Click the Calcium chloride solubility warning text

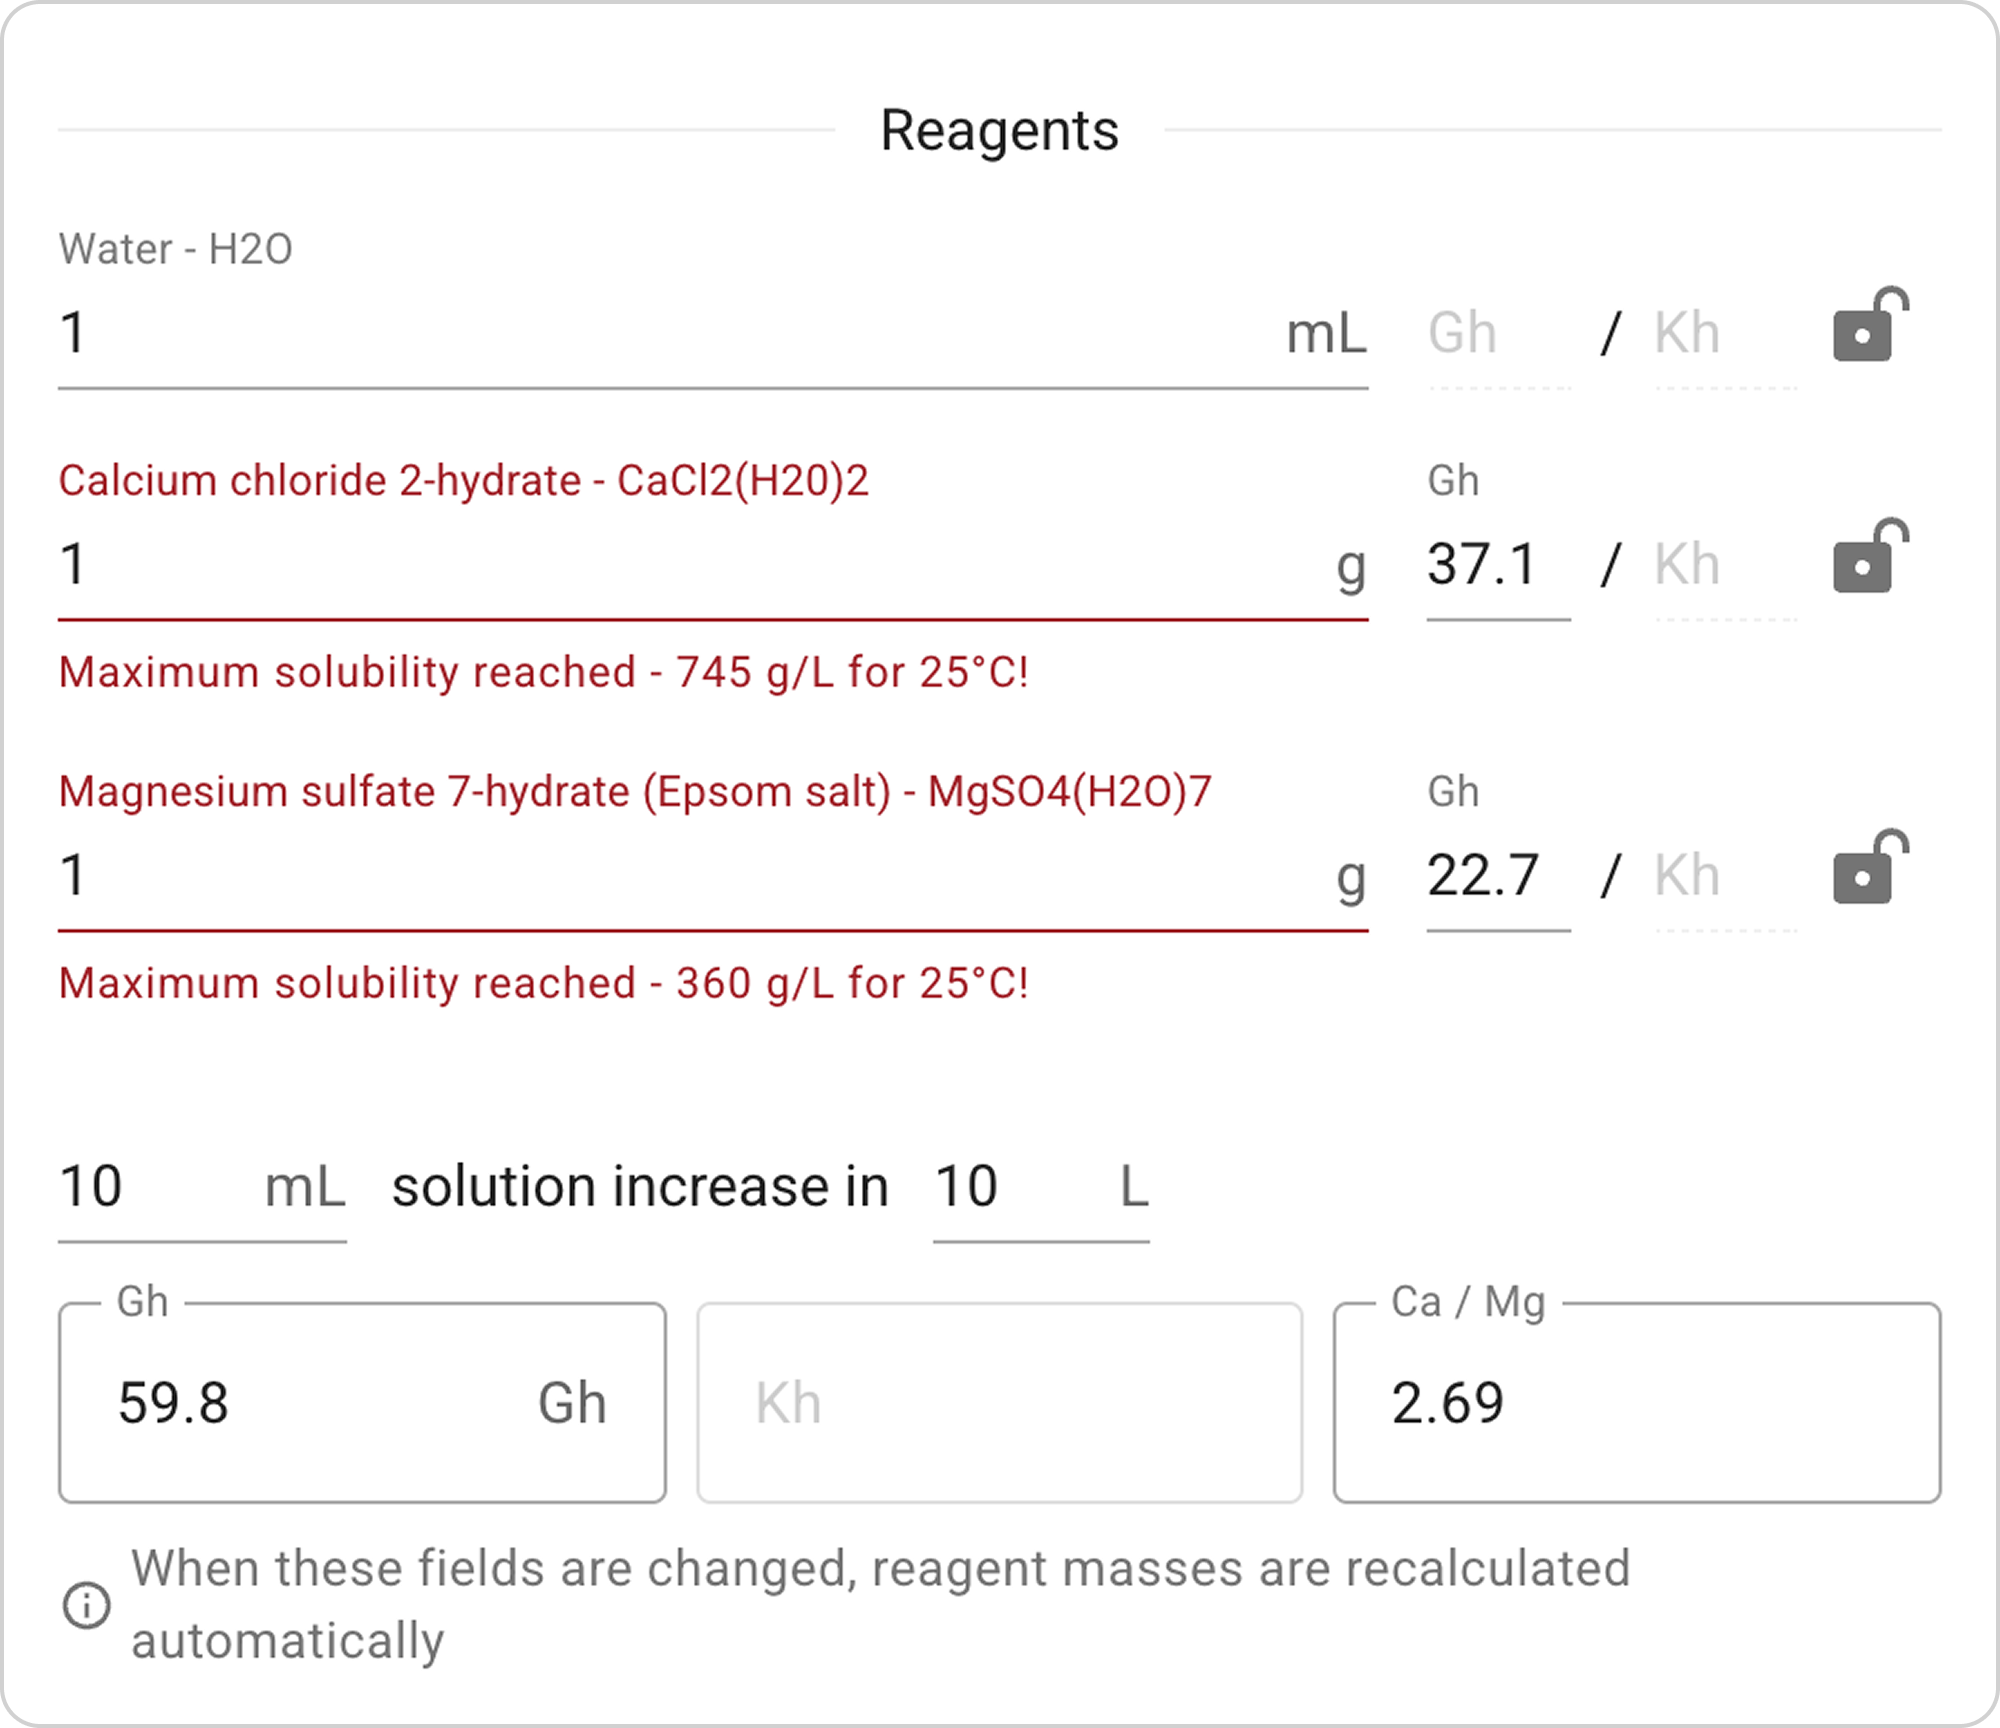[543, 672]
